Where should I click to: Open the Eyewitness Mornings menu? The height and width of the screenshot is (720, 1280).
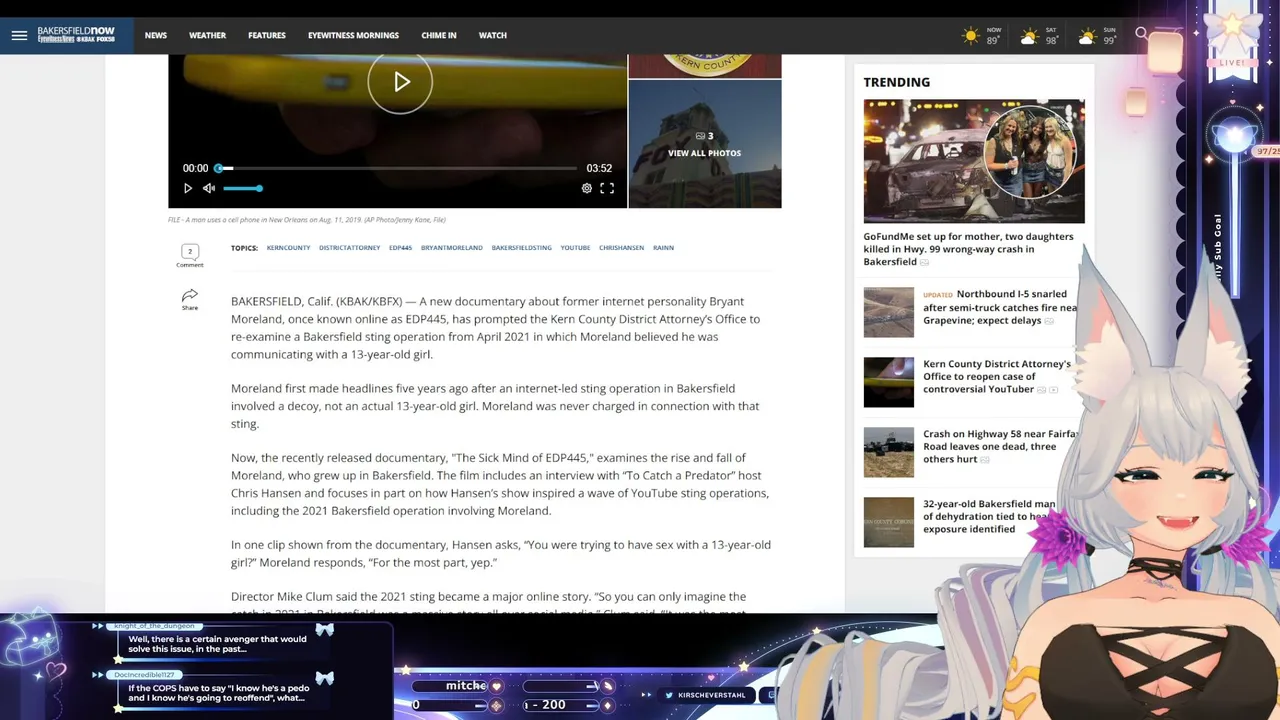353,35
